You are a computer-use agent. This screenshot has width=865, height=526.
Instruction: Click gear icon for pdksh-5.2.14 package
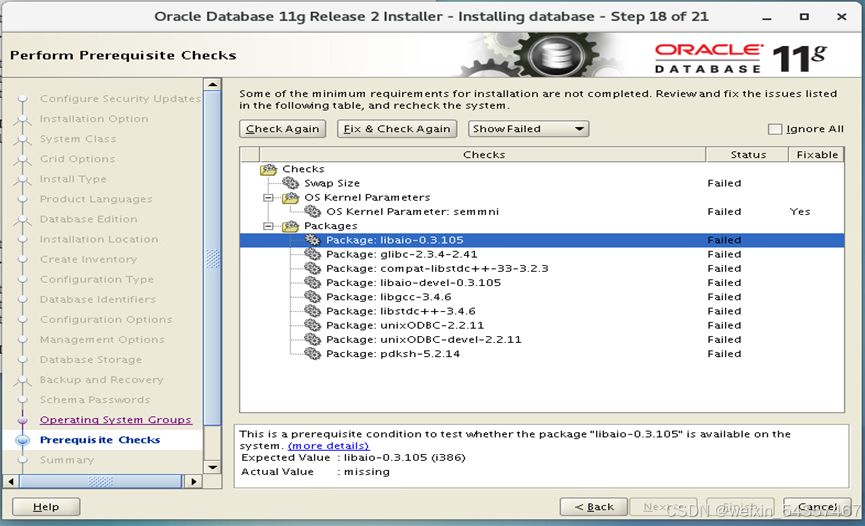pos(313,354)
